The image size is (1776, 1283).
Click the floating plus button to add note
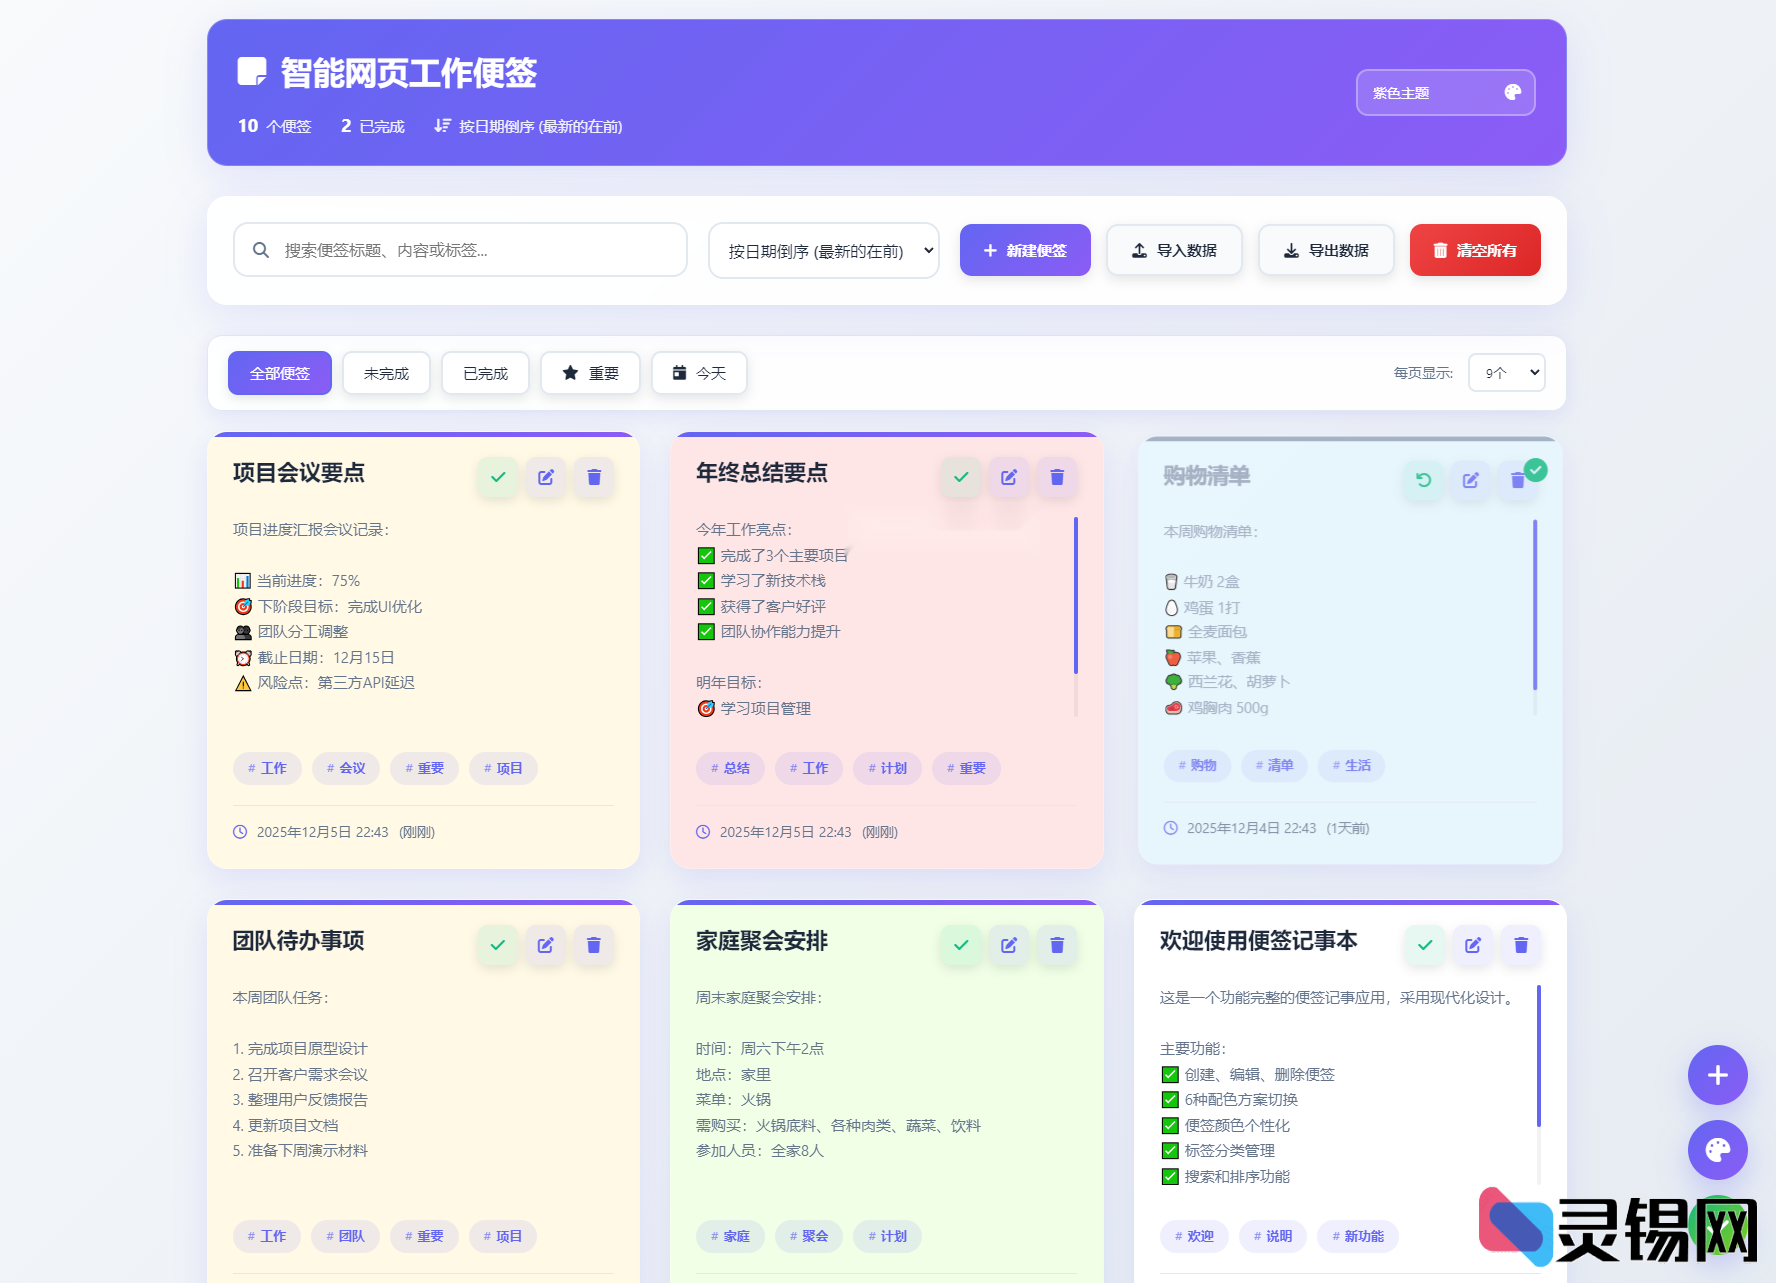click(1717, 1075)
